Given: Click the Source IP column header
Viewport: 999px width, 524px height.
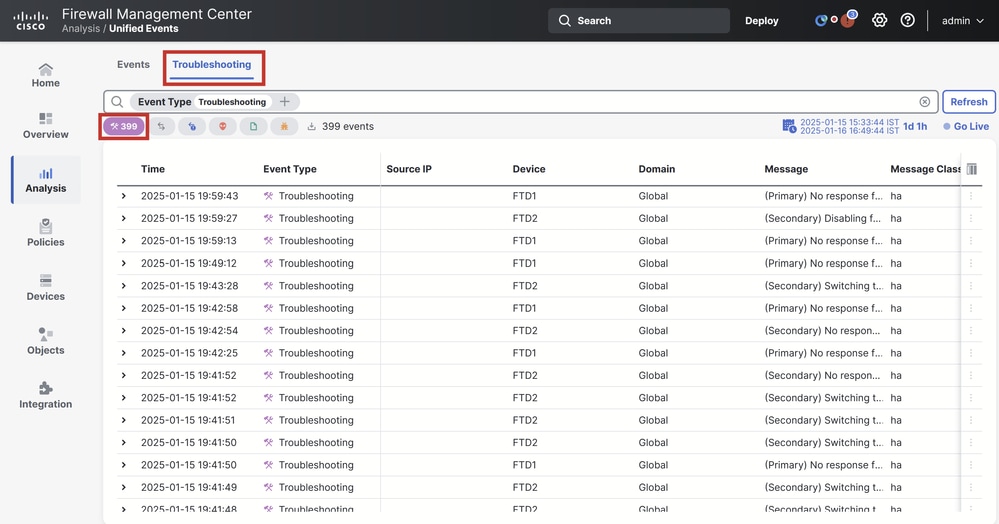Looking at the screenshot, I should pos(409,169).
